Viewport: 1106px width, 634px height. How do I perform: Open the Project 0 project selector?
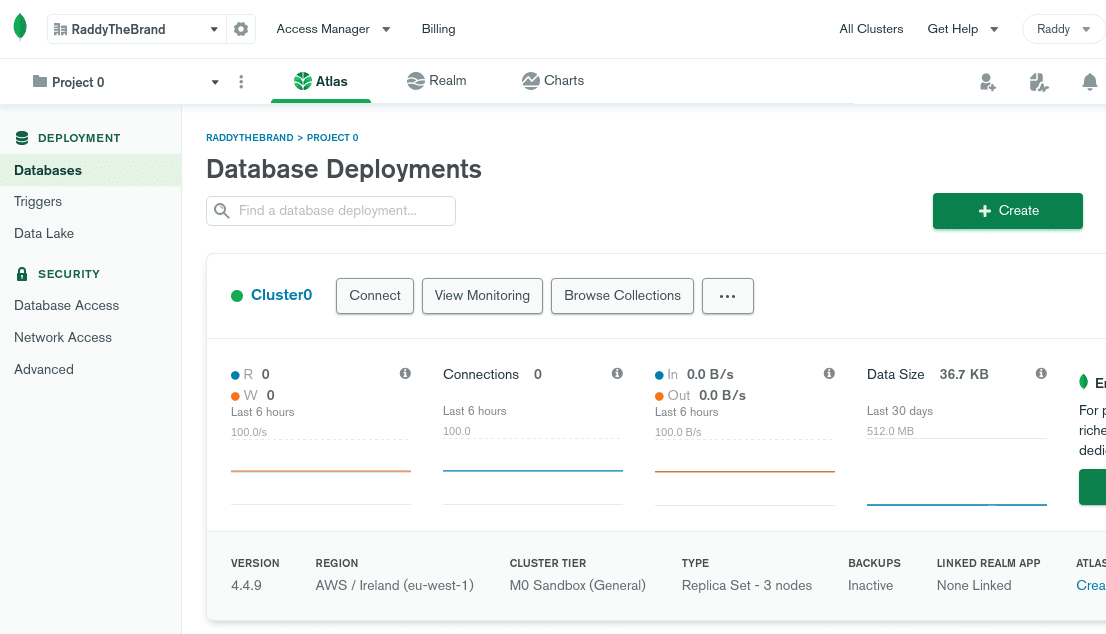click(126, 82)
